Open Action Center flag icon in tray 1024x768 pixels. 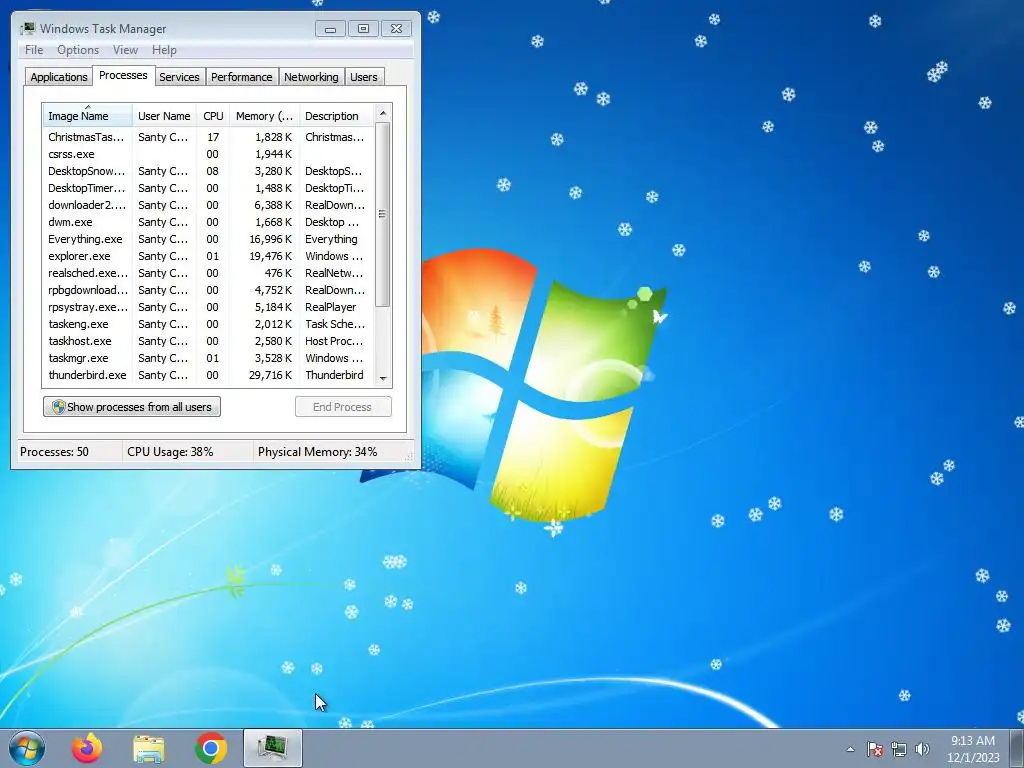[875, 749]
